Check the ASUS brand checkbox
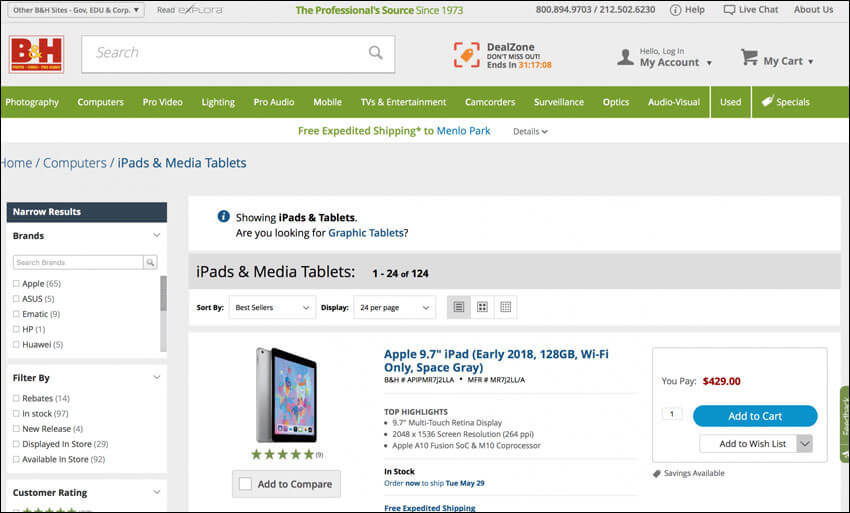Image resolution: width=850 pixels, height=513 pixels. tap(16, 298)
